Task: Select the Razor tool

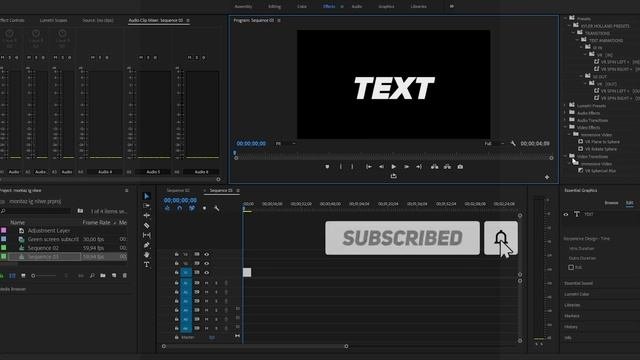Action: click(147, 225)
